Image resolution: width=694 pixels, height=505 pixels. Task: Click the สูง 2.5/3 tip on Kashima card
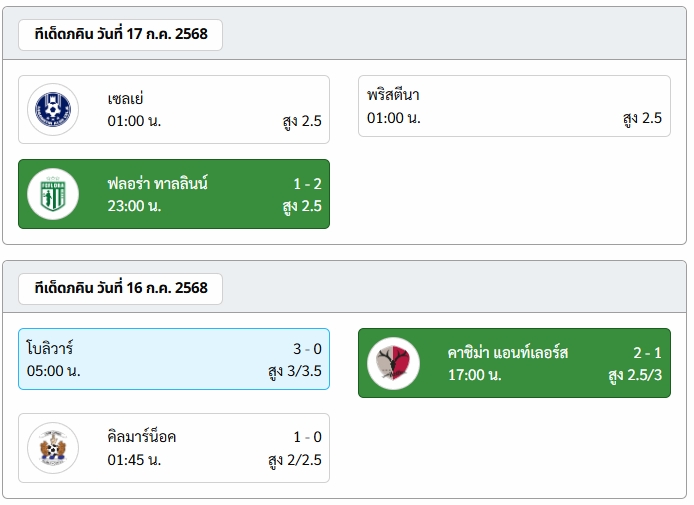coord(635,375)
